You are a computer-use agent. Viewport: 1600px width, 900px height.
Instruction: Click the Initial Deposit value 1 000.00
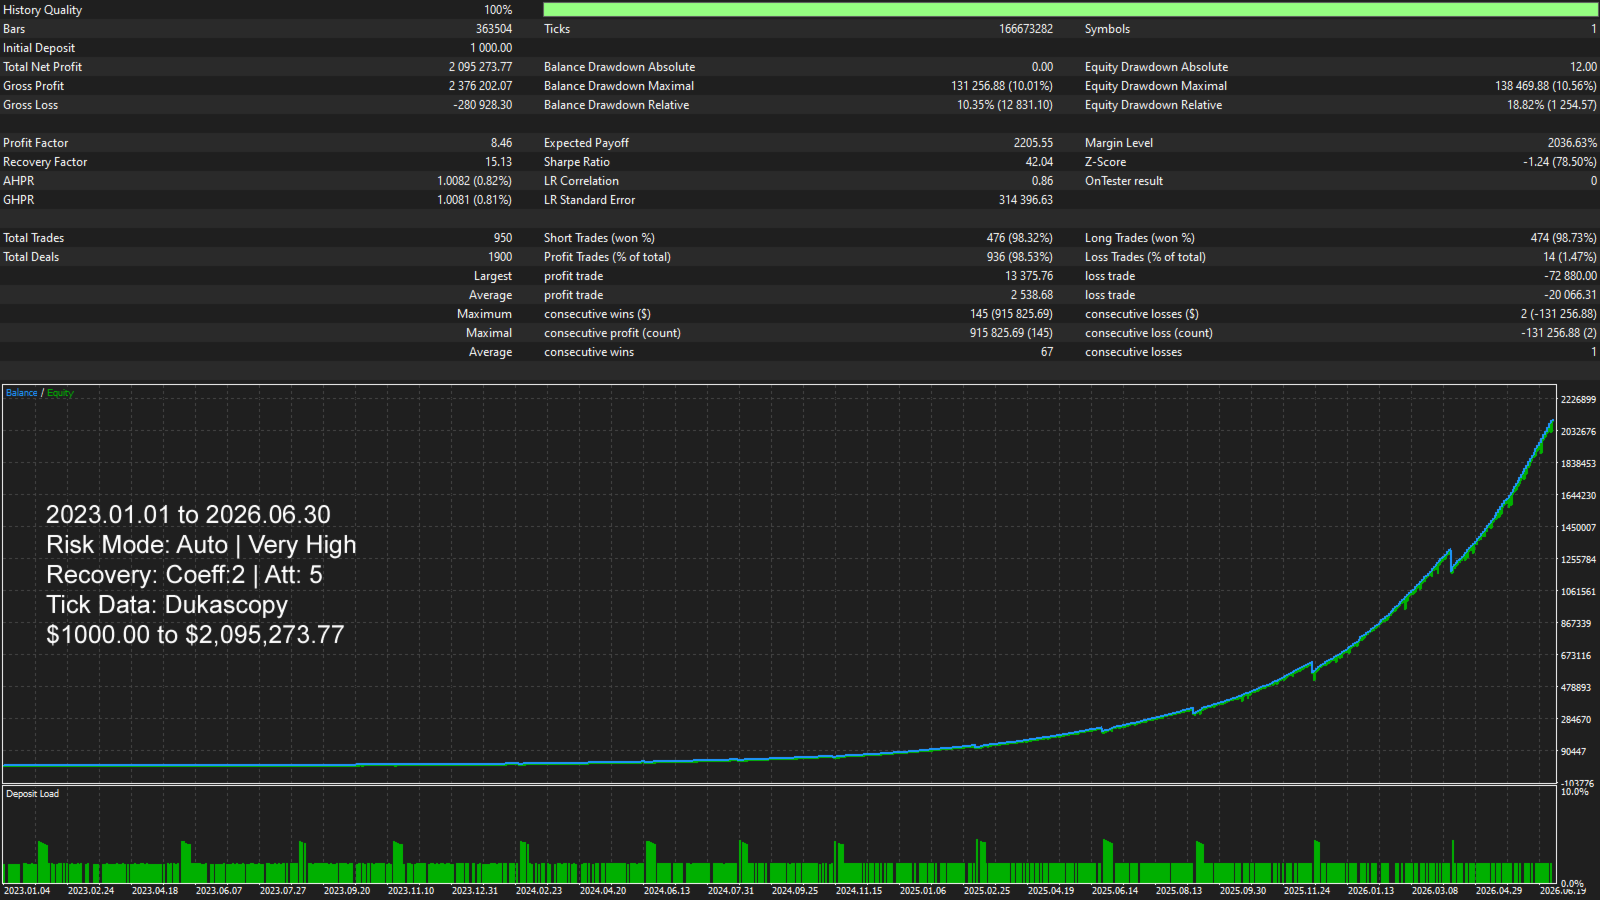coord(491,48)
